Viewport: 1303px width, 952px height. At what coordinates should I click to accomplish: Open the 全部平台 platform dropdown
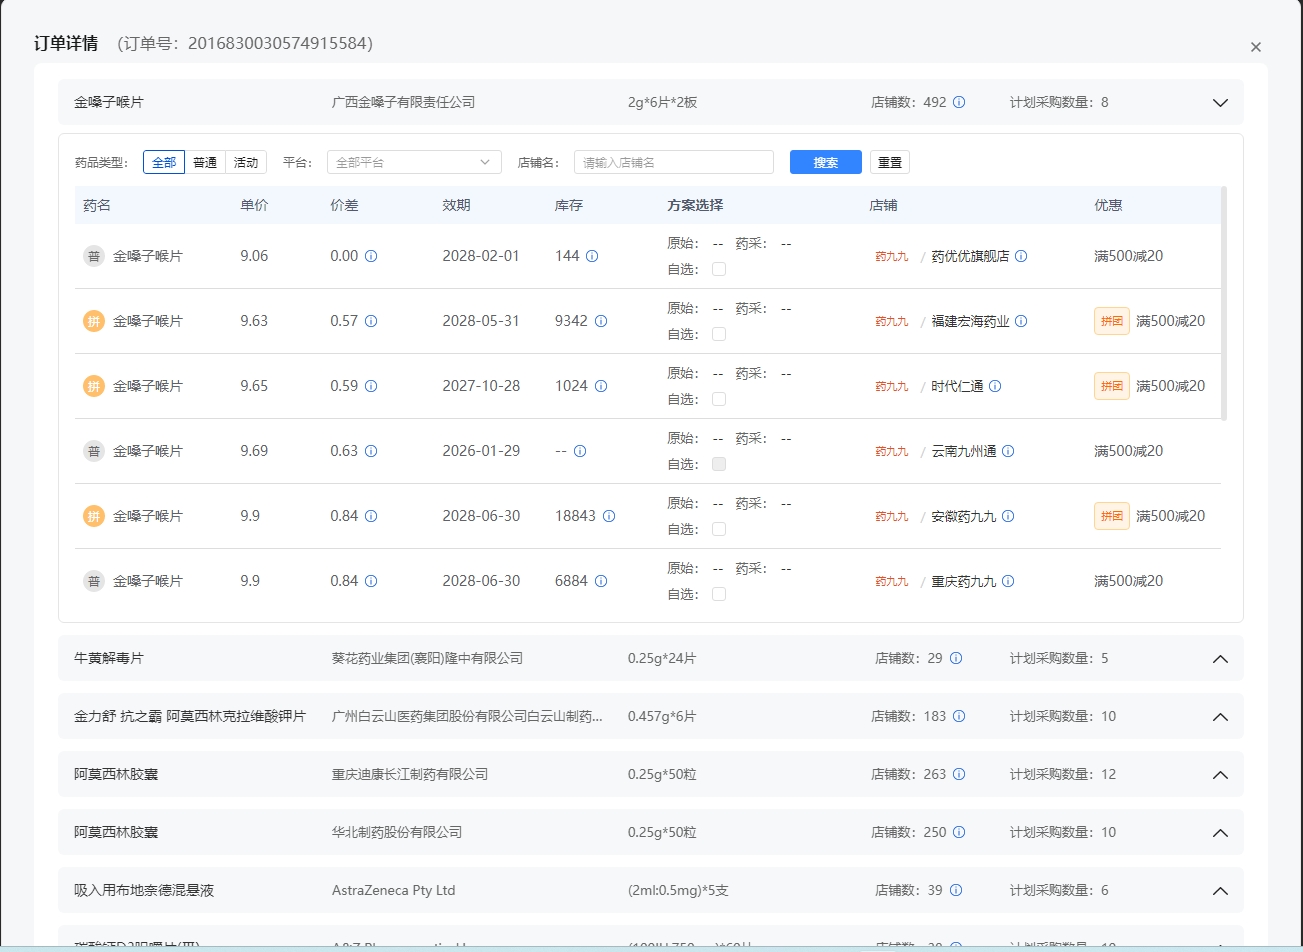click(414, 161)
